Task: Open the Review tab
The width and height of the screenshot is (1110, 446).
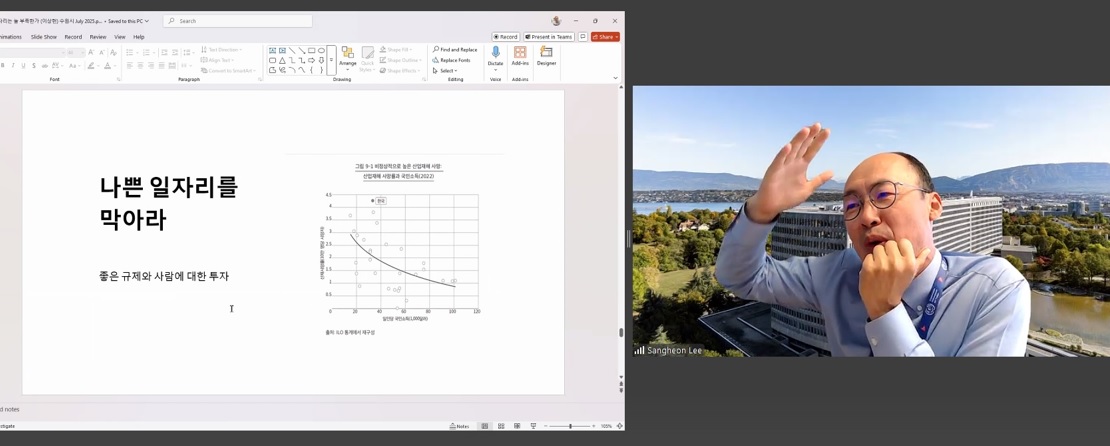Action: pos(98,37)
